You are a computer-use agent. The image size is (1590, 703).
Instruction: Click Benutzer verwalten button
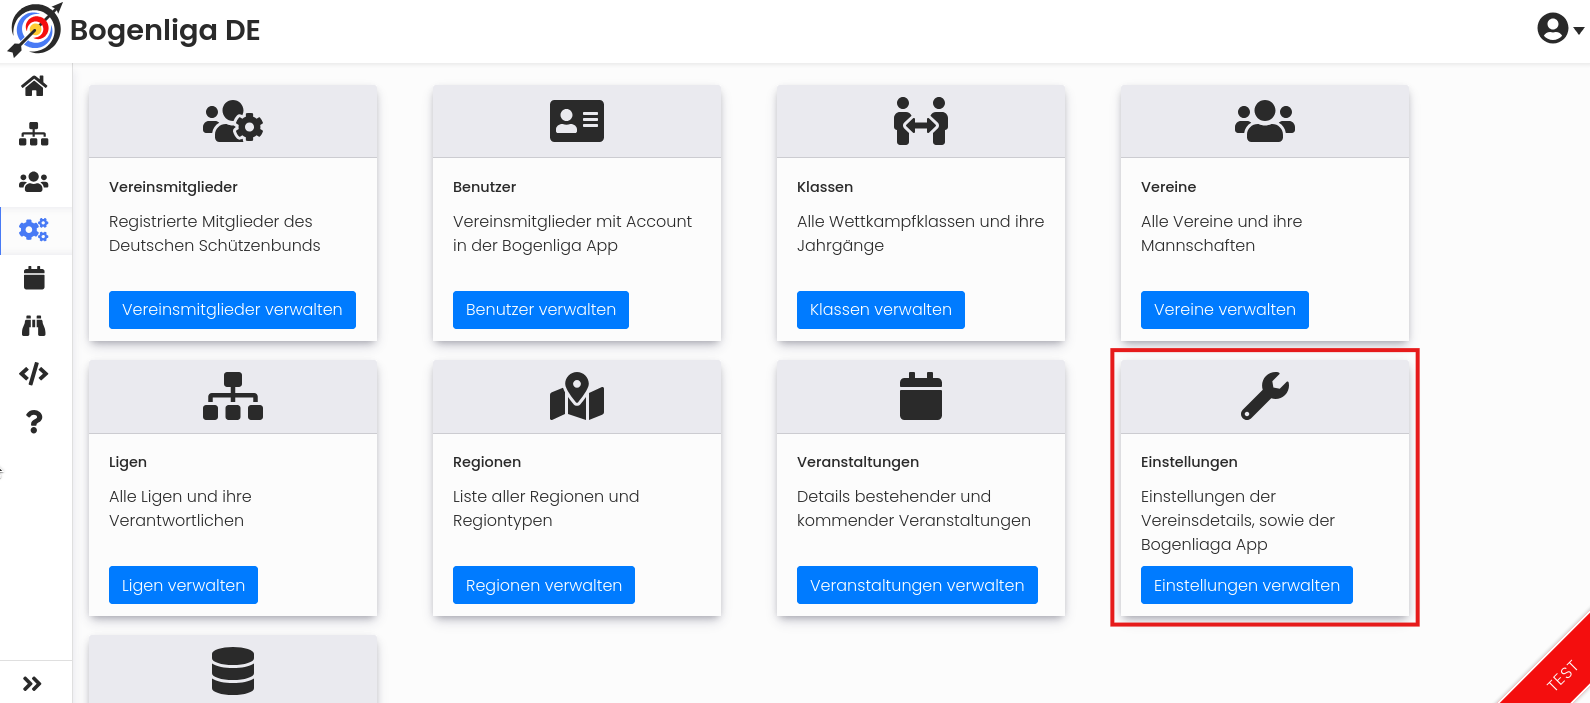point(541,310)
